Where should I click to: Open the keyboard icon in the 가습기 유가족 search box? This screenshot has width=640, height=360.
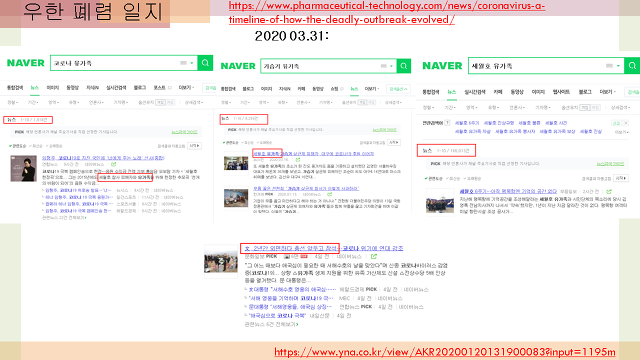click(x=384, y=66)
